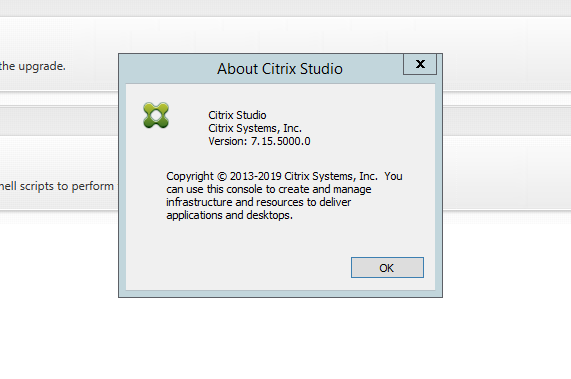Click the Version 7.15.5000.0 text

tap(259, 141)
